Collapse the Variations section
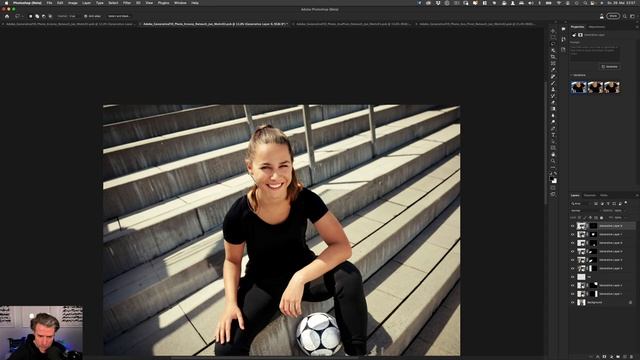This screenshot has height=360, width=640. point(571,75)
